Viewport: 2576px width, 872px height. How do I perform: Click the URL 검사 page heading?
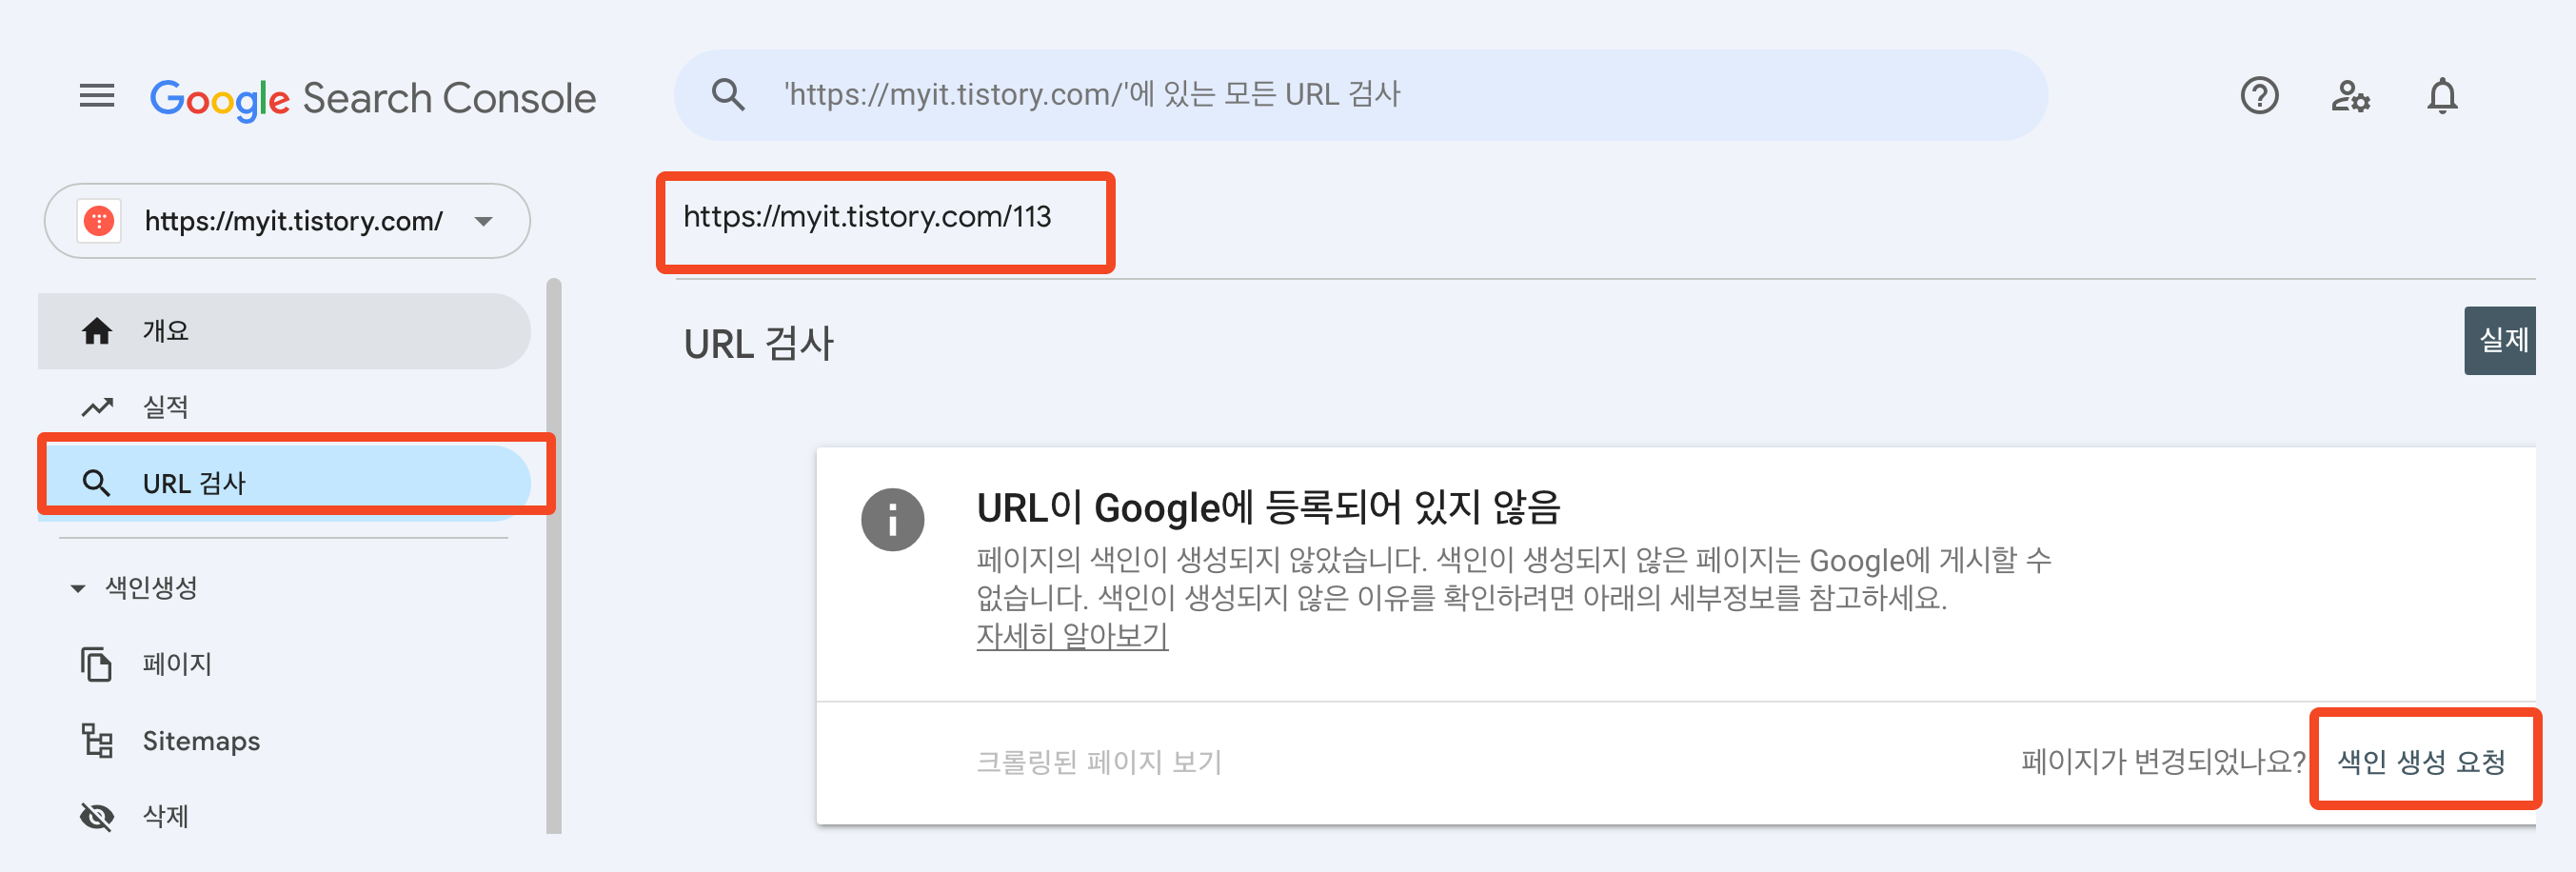[758, 344]
